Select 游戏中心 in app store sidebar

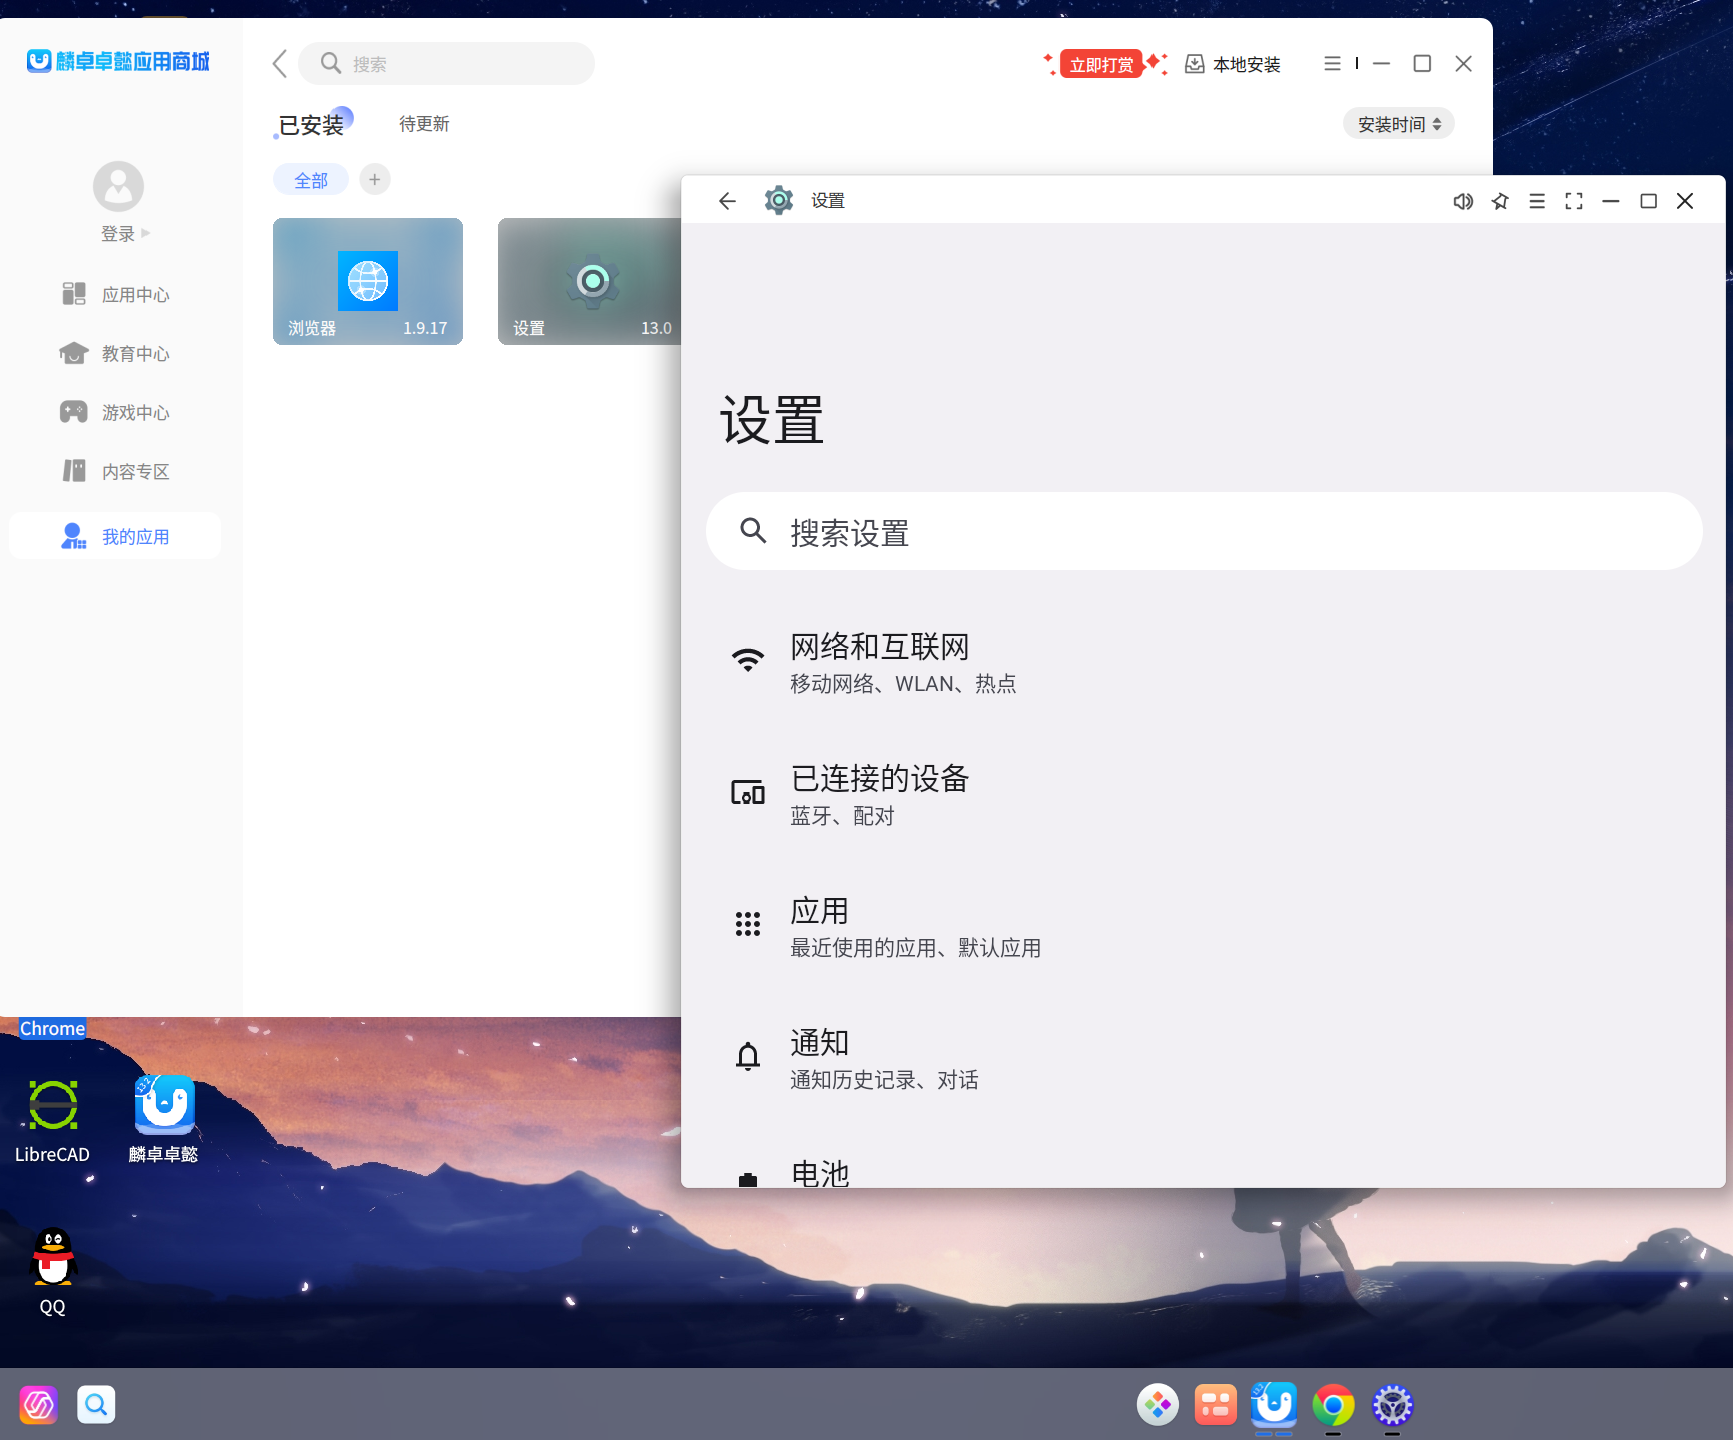click(x=115, y=412)
